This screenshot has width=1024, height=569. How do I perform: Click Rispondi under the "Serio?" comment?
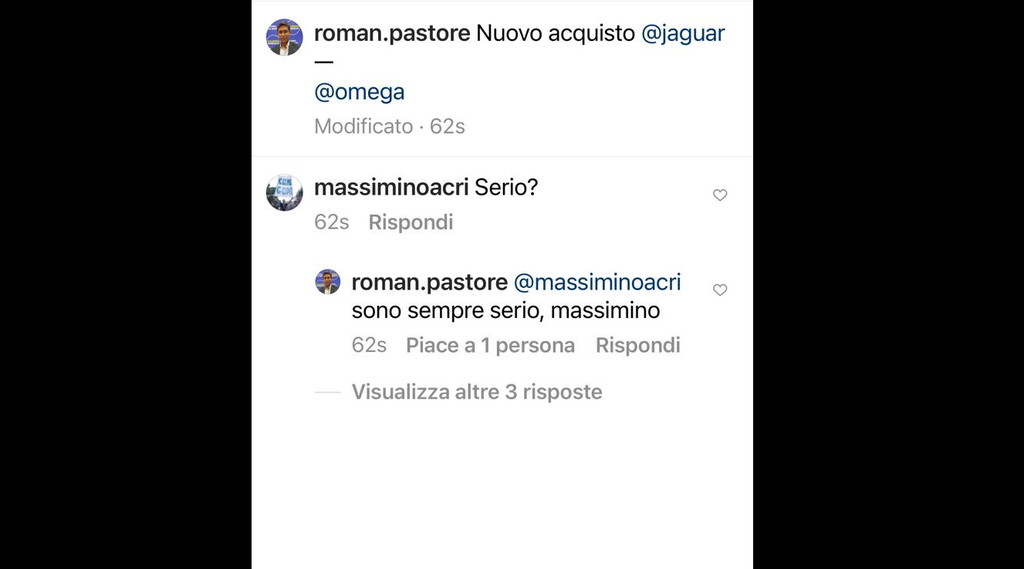(x=410, y=222)
